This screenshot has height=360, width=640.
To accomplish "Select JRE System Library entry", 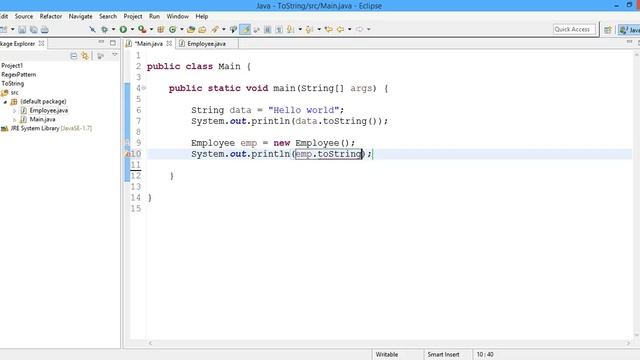I will 46,129.
